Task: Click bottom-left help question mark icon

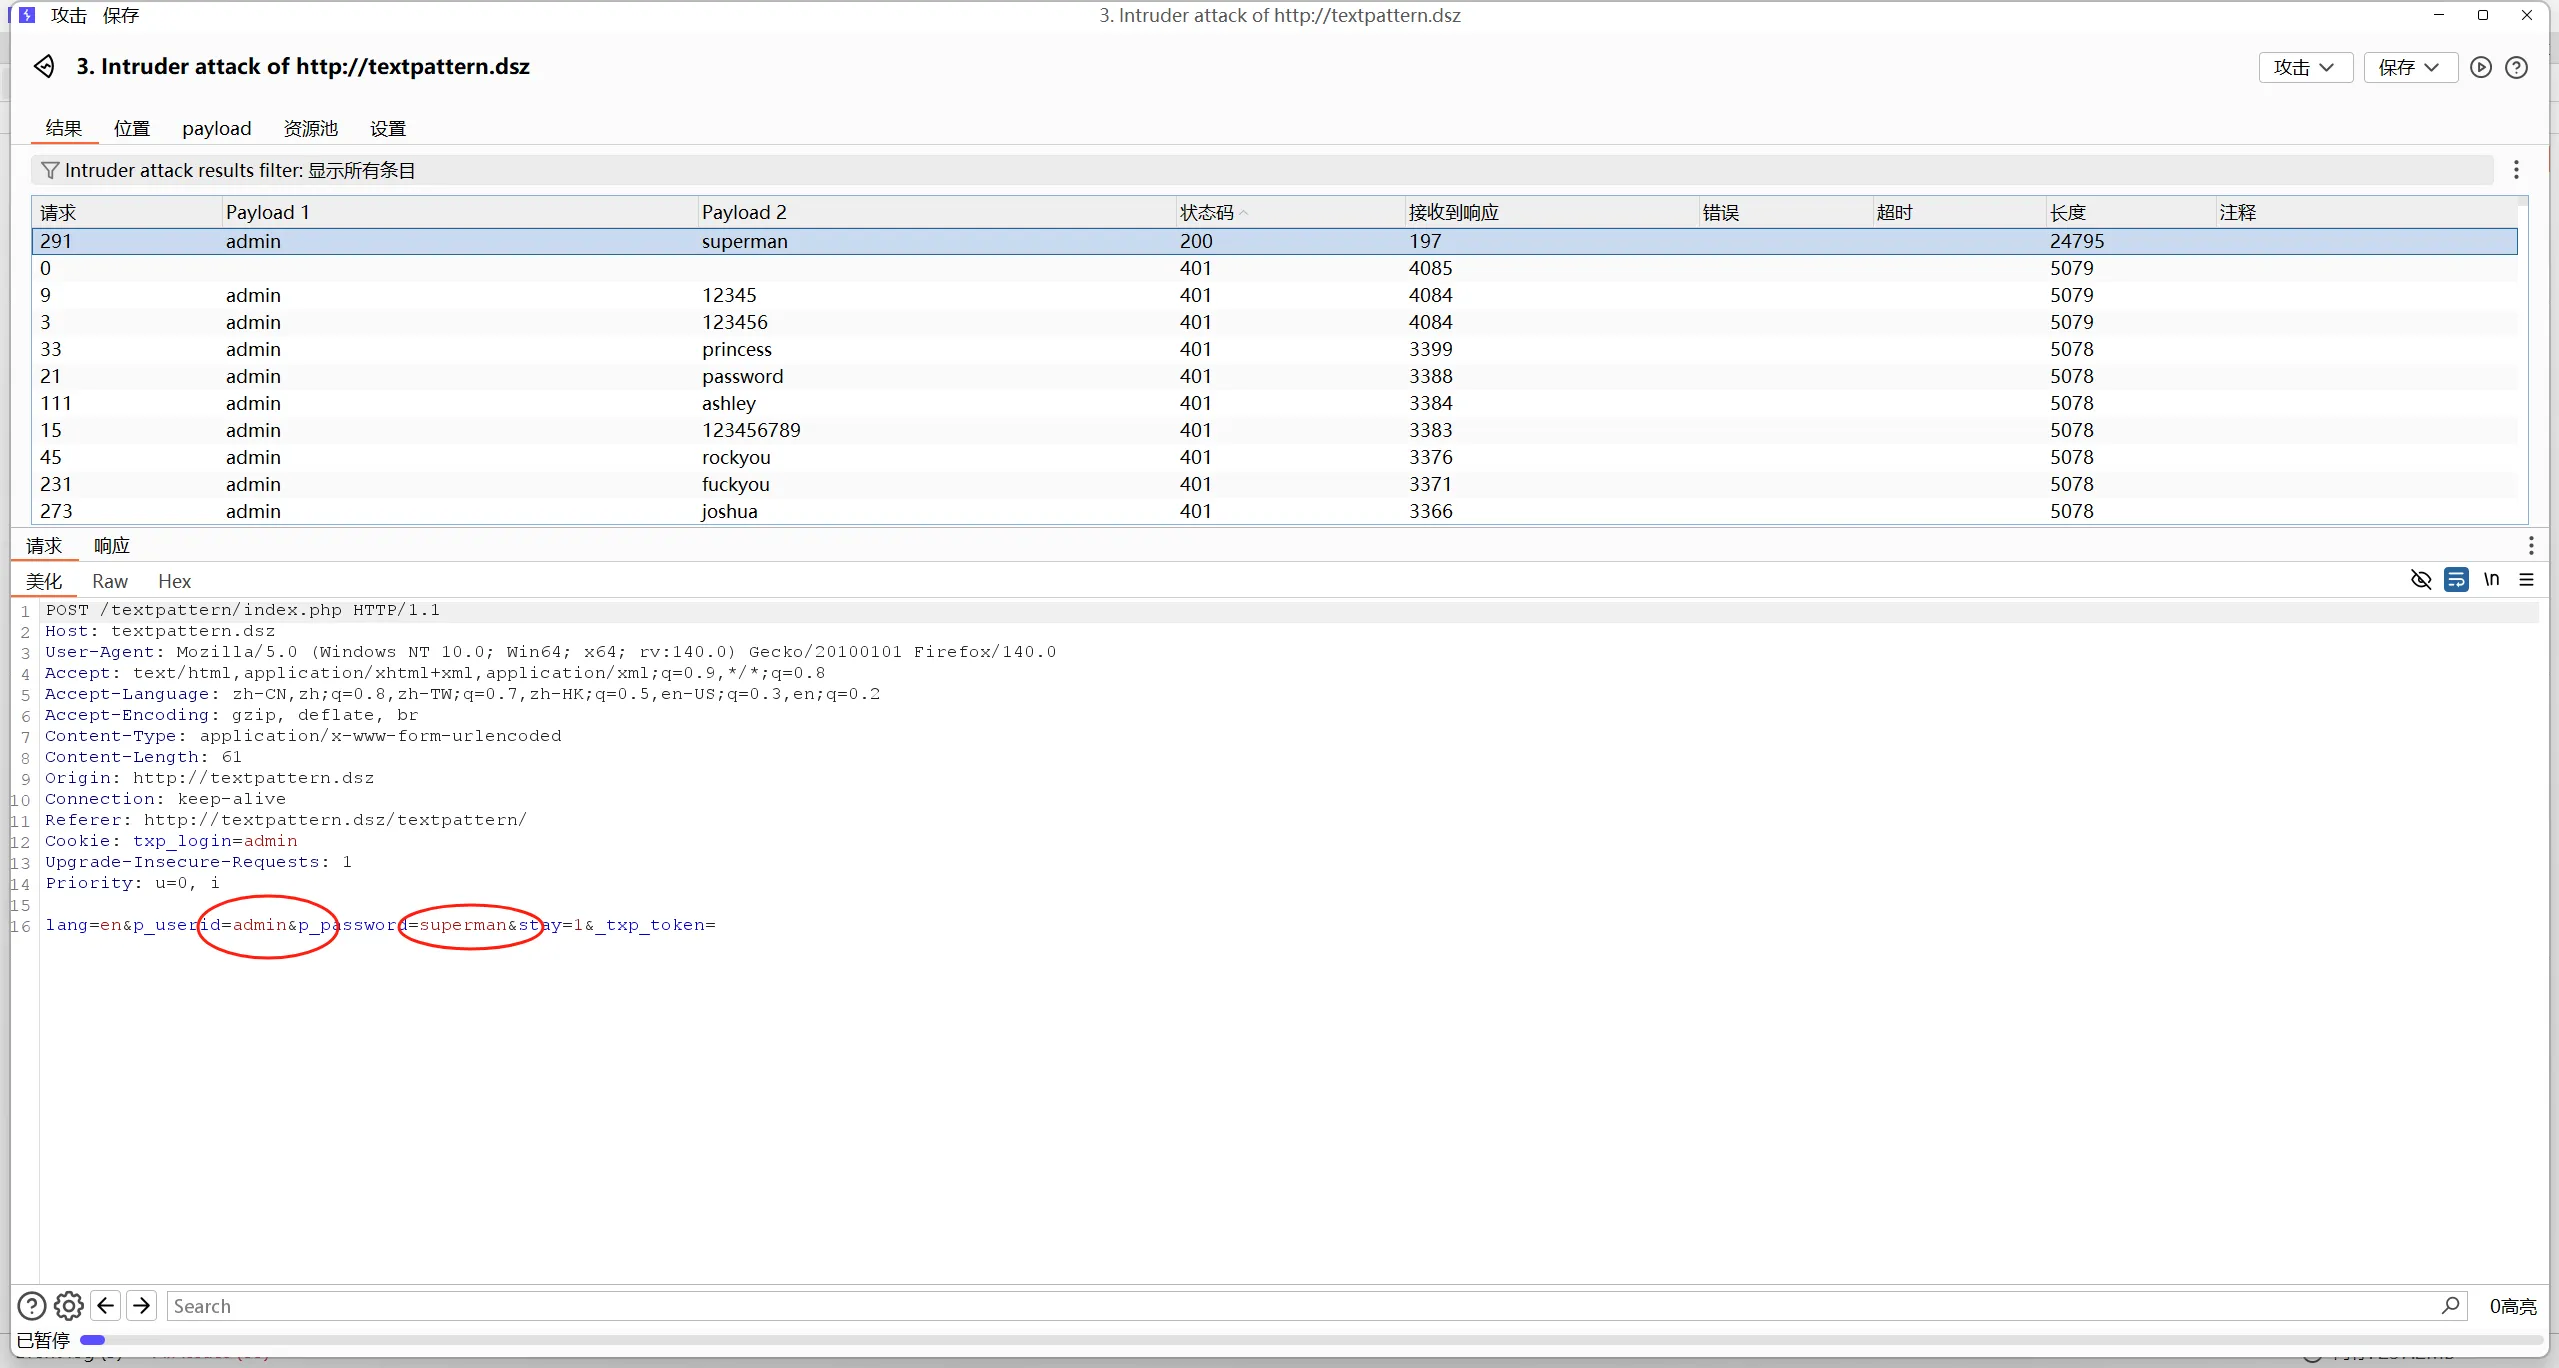Action: pyautogui.click(x=32, y=1306)
